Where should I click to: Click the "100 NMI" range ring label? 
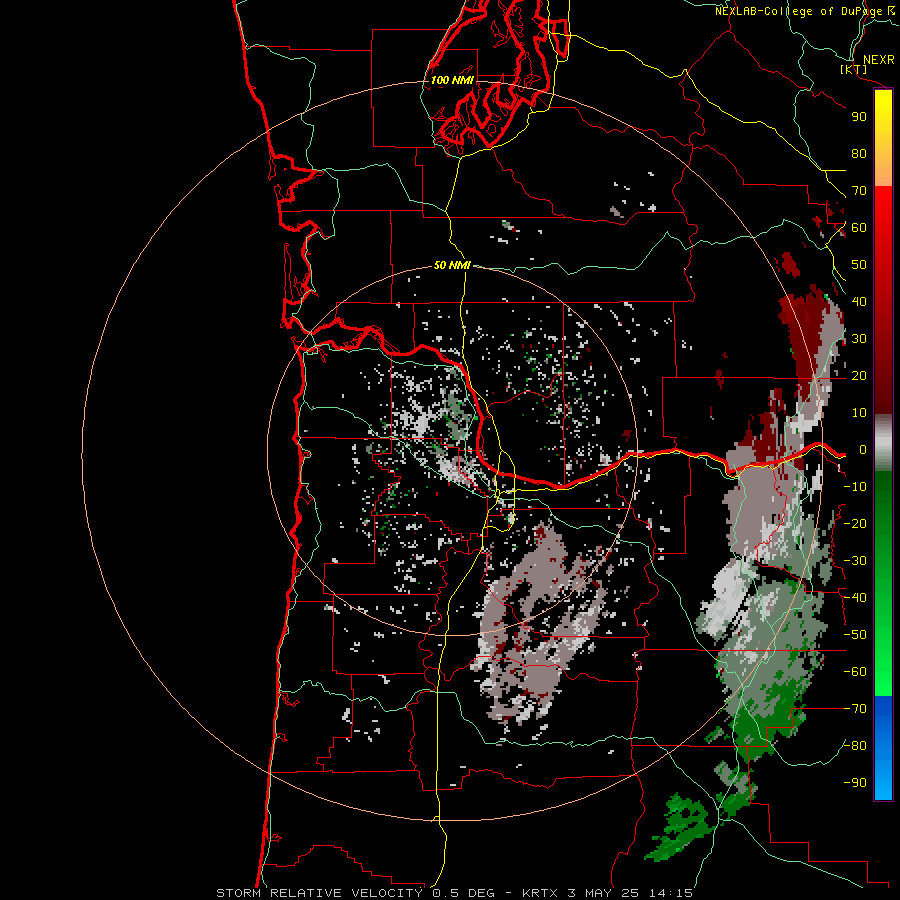(452, 80)
